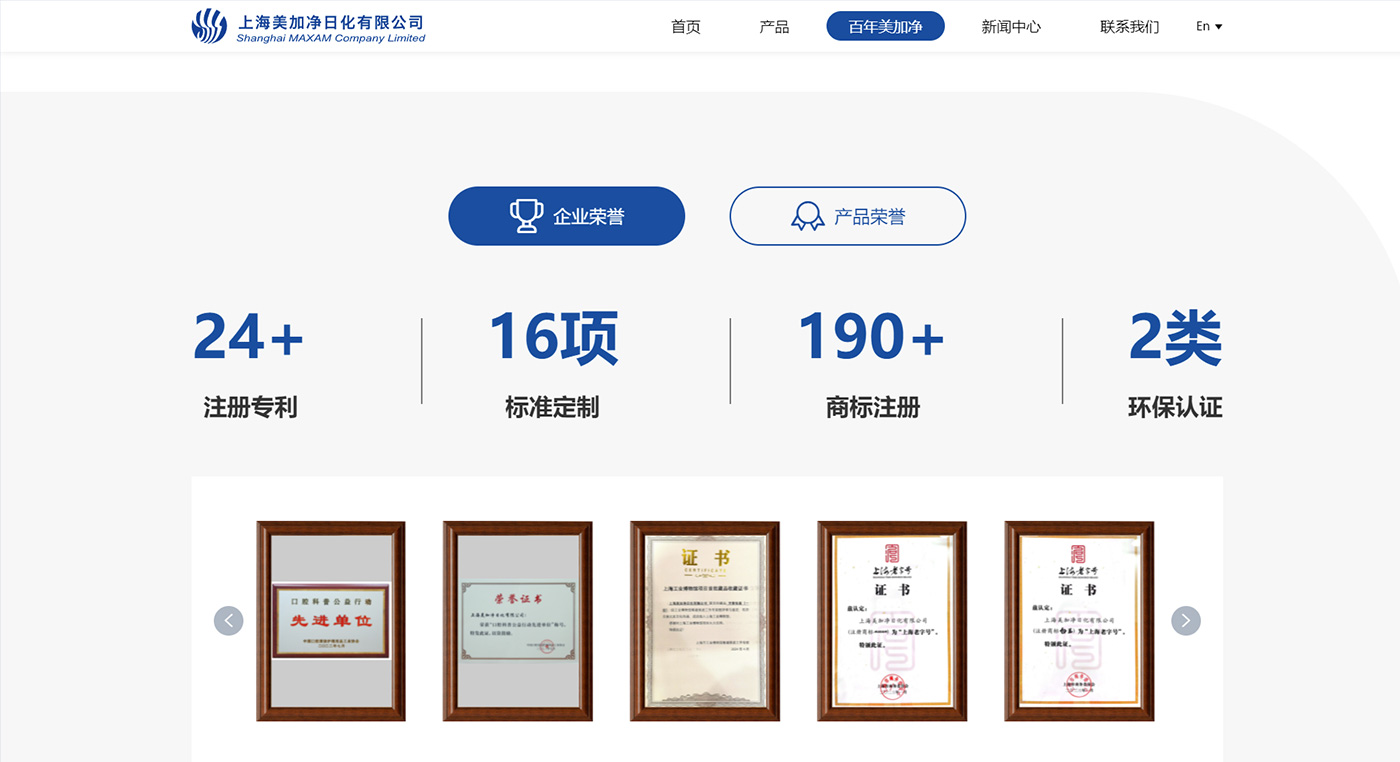The height and width of the screenshot is (762, 1400).
Task: Click the Shanghai MAXAM wave logo icon
Action: [209, 26]
